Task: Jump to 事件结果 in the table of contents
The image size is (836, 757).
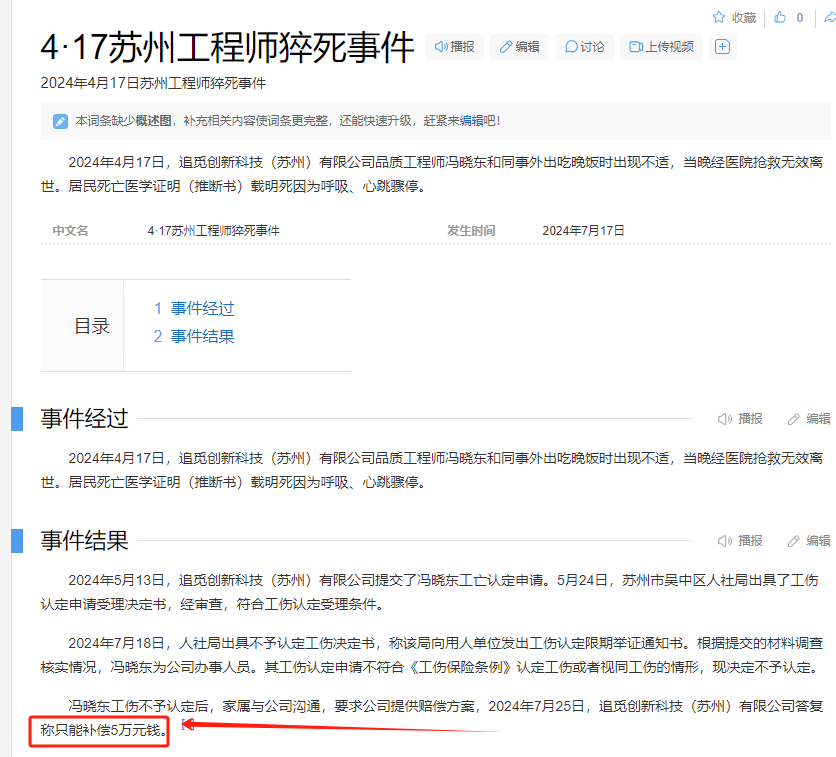Action: click(x=202, y=337)
